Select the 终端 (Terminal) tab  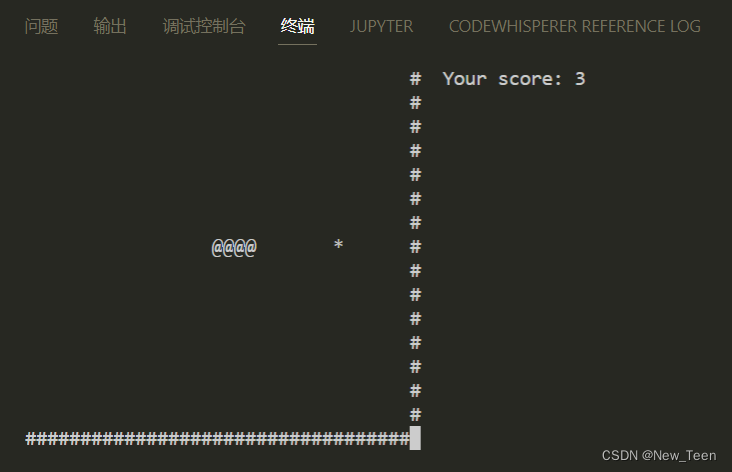click(297, 26)
